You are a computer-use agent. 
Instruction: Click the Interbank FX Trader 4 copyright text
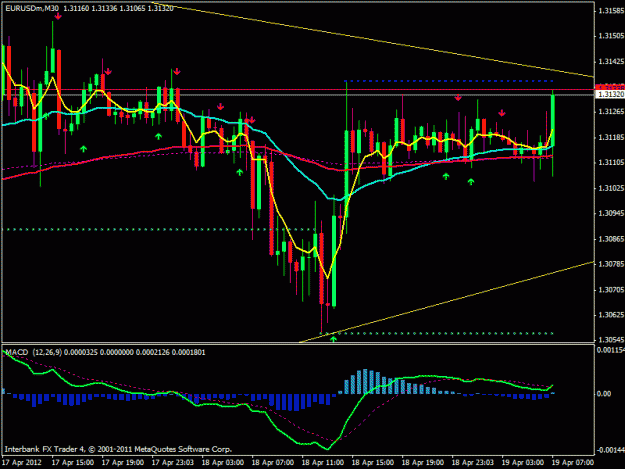tap(118, 449)
